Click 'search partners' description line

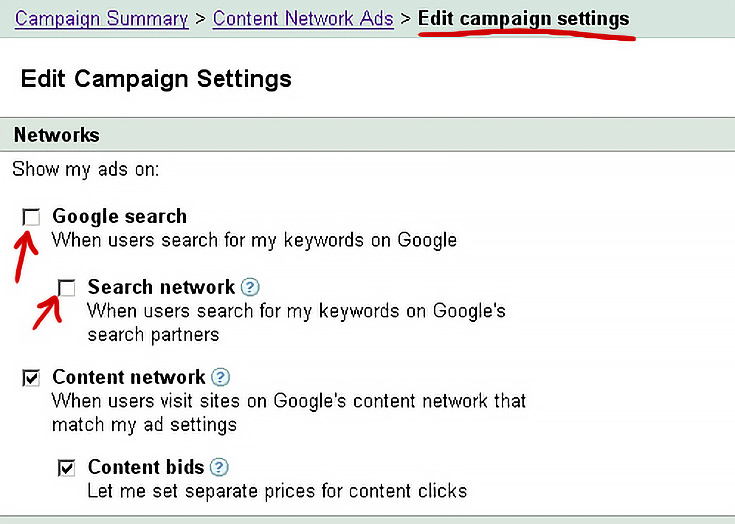point(153,335)
